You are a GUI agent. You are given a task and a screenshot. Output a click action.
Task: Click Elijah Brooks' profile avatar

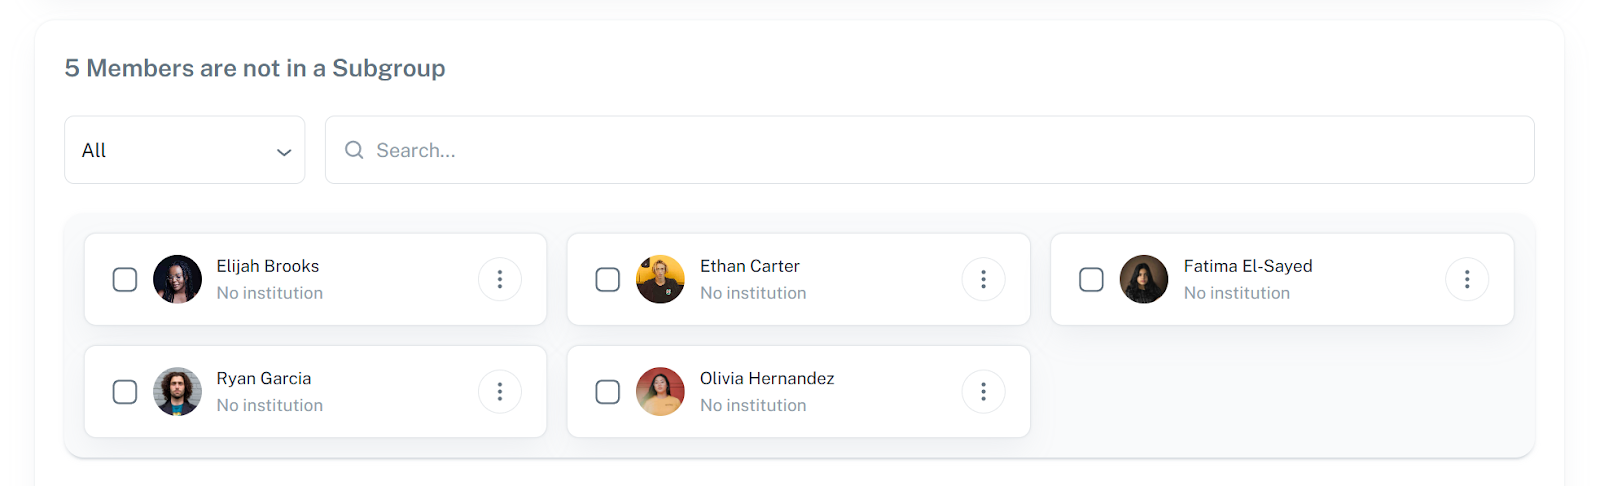pyautogui.click(x=177, y=280)
